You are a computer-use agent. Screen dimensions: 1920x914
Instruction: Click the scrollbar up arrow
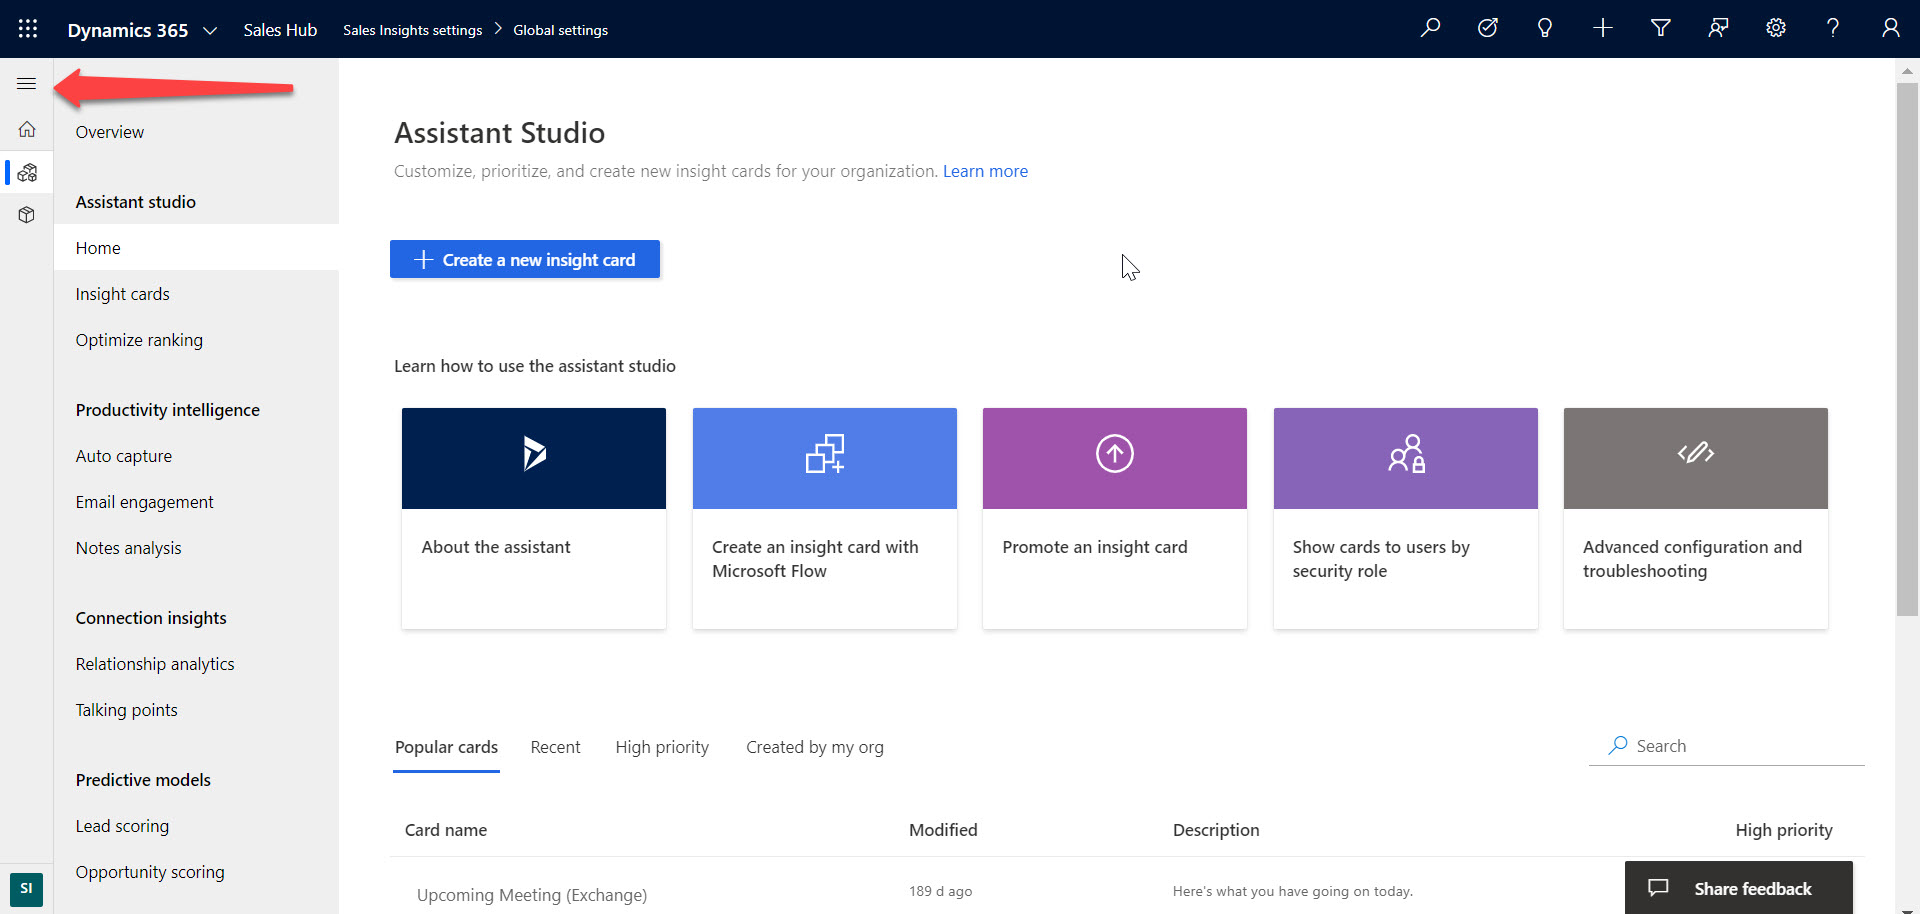click(x=1907, y=71)
